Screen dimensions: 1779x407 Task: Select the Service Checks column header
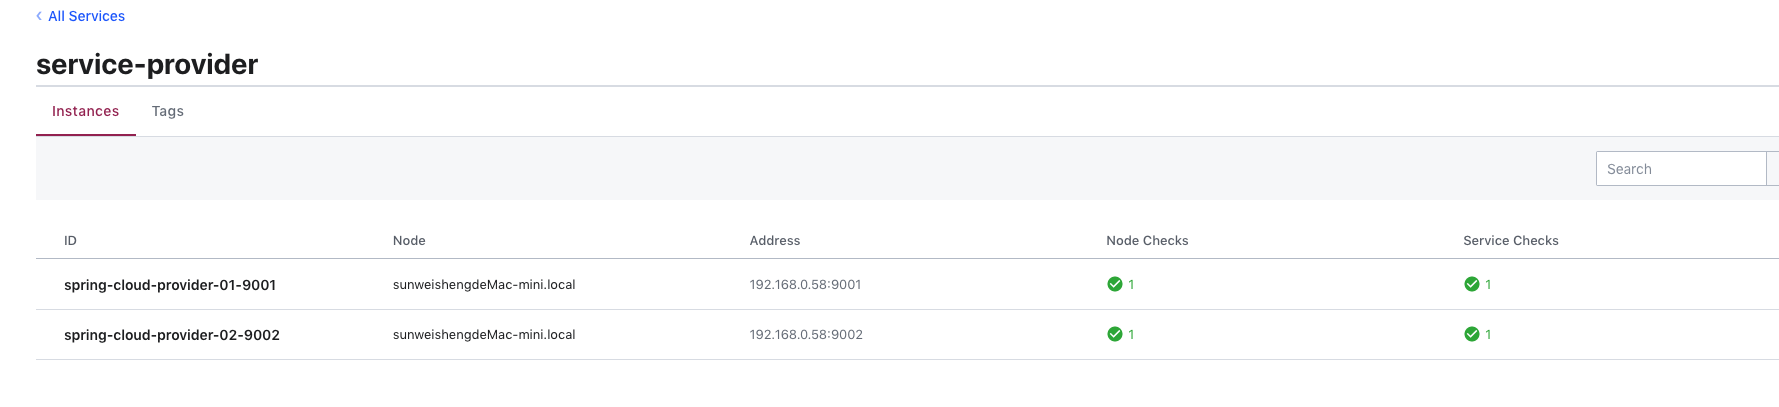point(1511,241)
